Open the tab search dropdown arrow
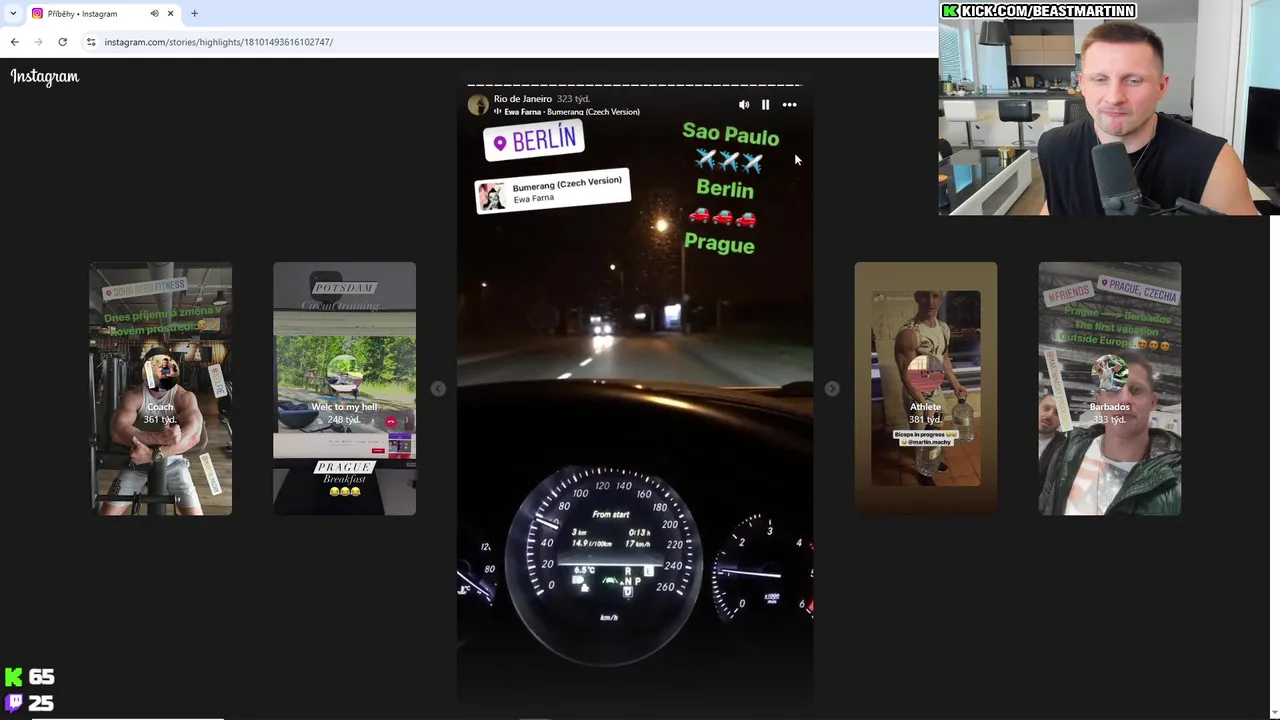This screenshot has height=720, width=1280. pos(13,14)
